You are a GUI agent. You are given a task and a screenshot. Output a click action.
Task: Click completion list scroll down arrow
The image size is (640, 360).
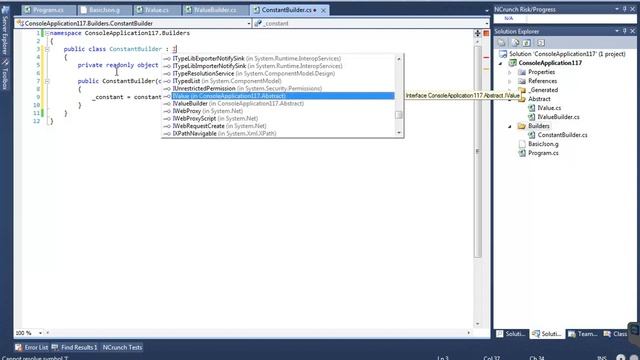pos(399,132)
